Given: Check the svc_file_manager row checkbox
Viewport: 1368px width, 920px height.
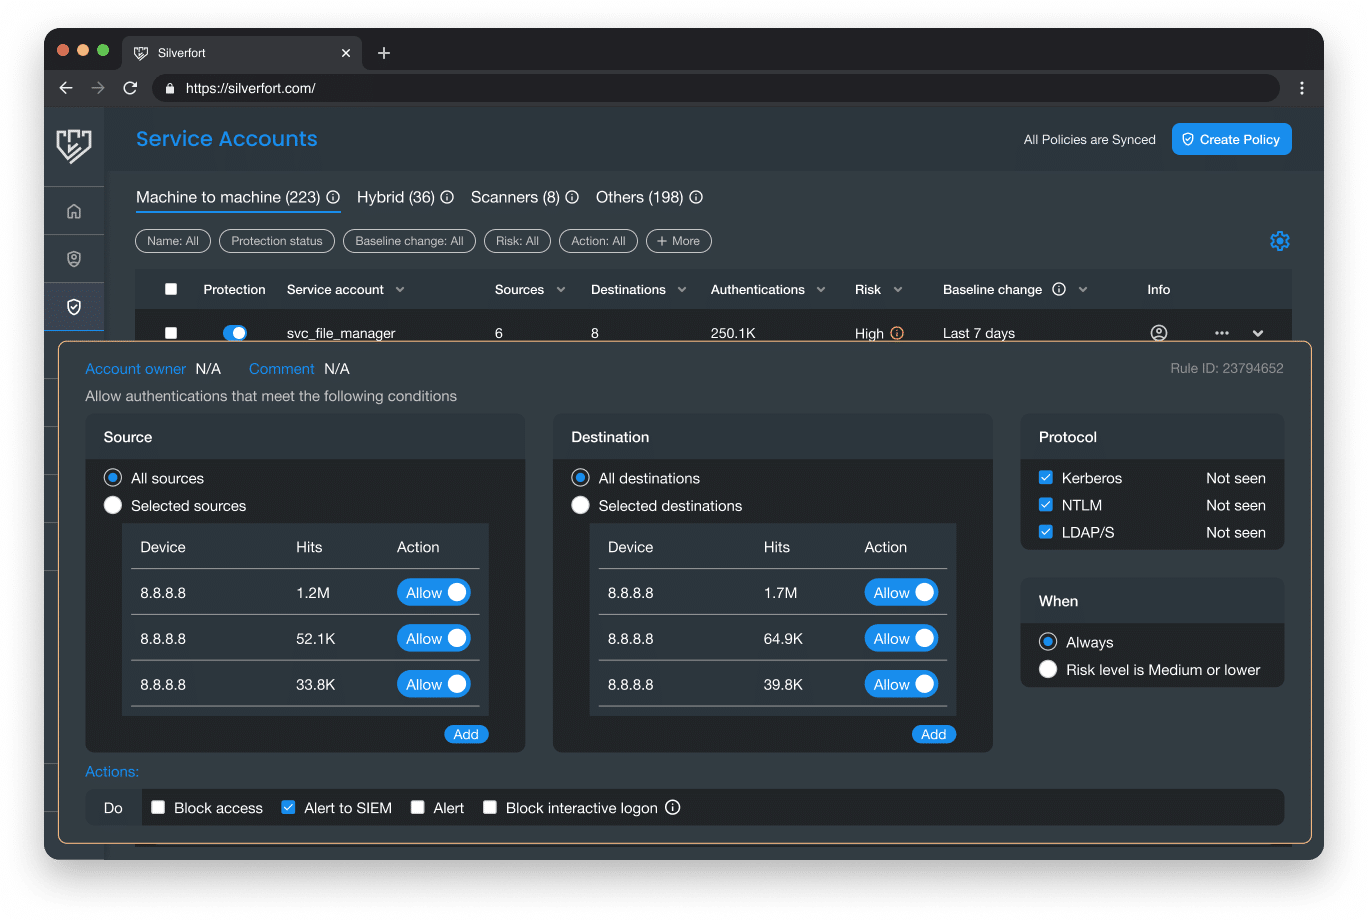Looking at the screenshot, I should (171, 333).
